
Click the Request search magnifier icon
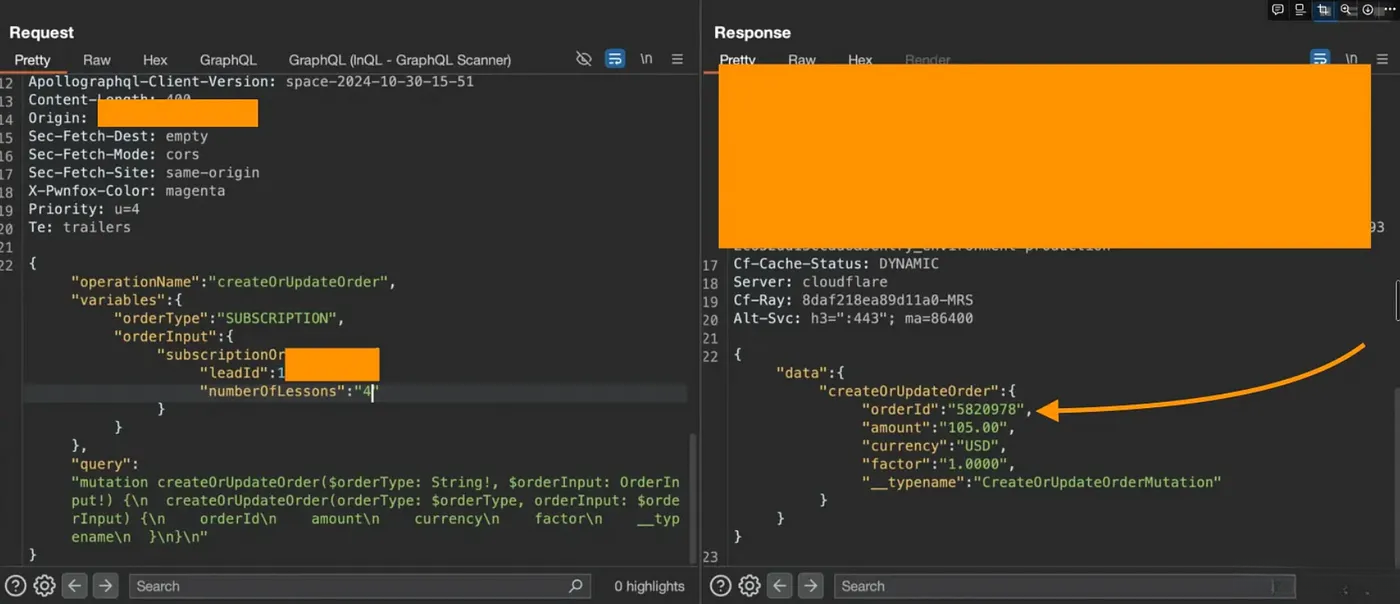(x=575, y=586)
